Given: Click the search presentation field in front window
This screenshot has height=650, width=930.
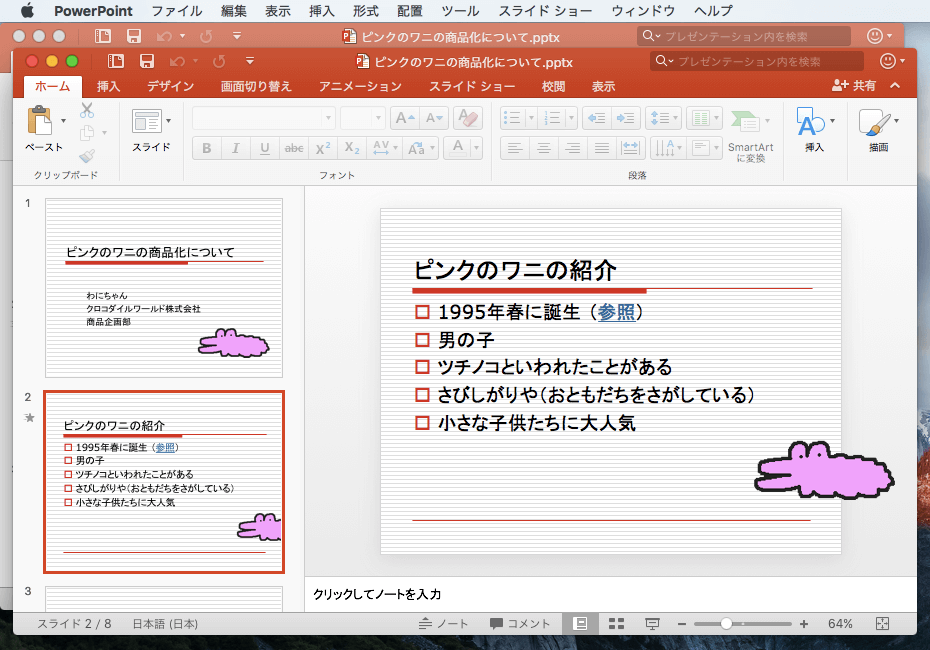Looking at the screenshot, I should click(757, 61).
